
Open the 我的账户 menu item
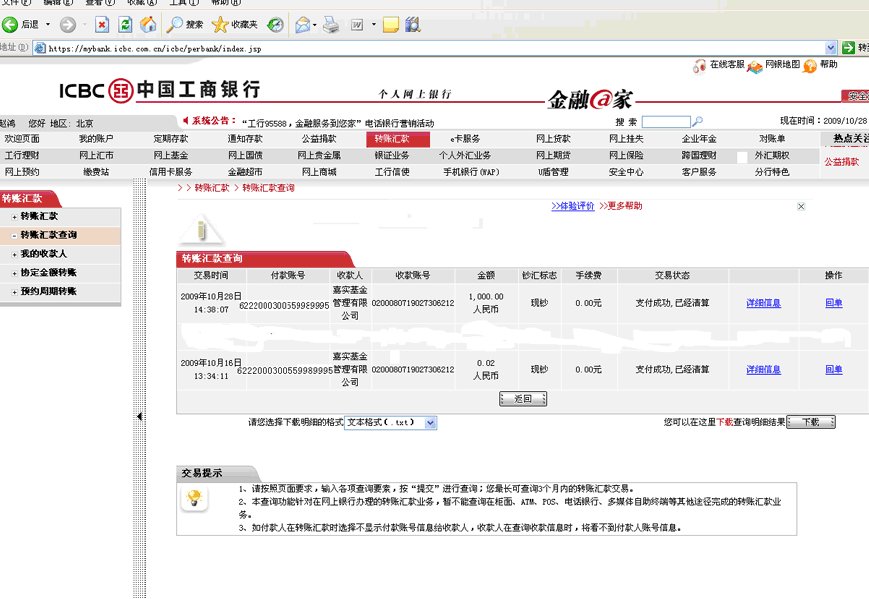tap(95, 140)
